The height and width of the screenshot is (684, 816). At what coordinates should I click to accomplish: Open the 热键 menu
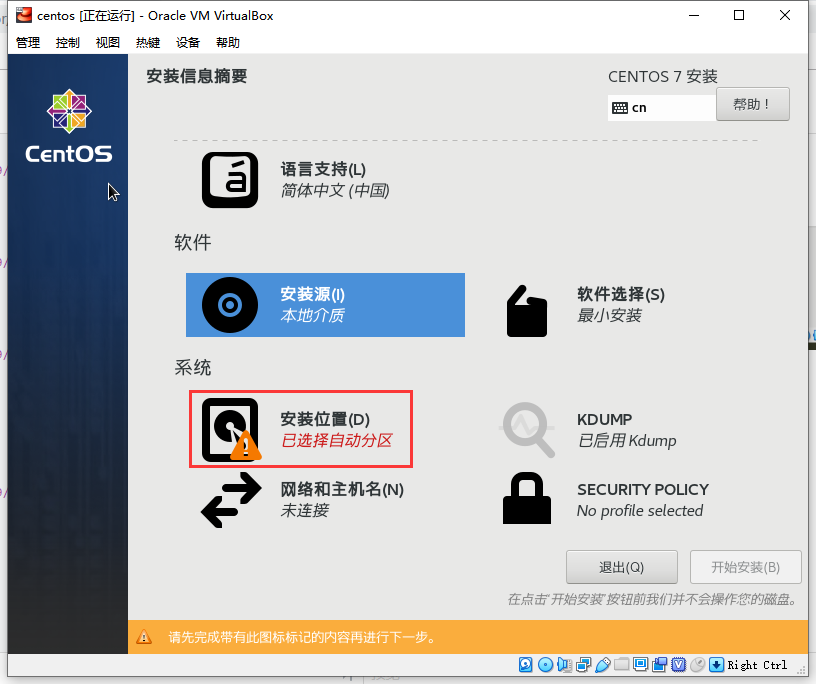tap(148, 43)
